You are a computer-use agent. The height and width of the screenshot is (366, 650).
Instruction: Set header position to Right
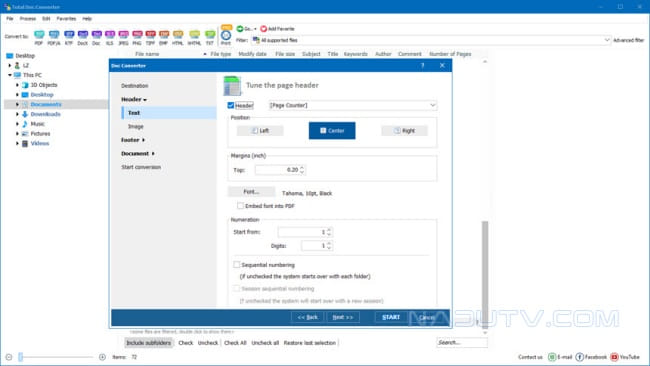404,131
